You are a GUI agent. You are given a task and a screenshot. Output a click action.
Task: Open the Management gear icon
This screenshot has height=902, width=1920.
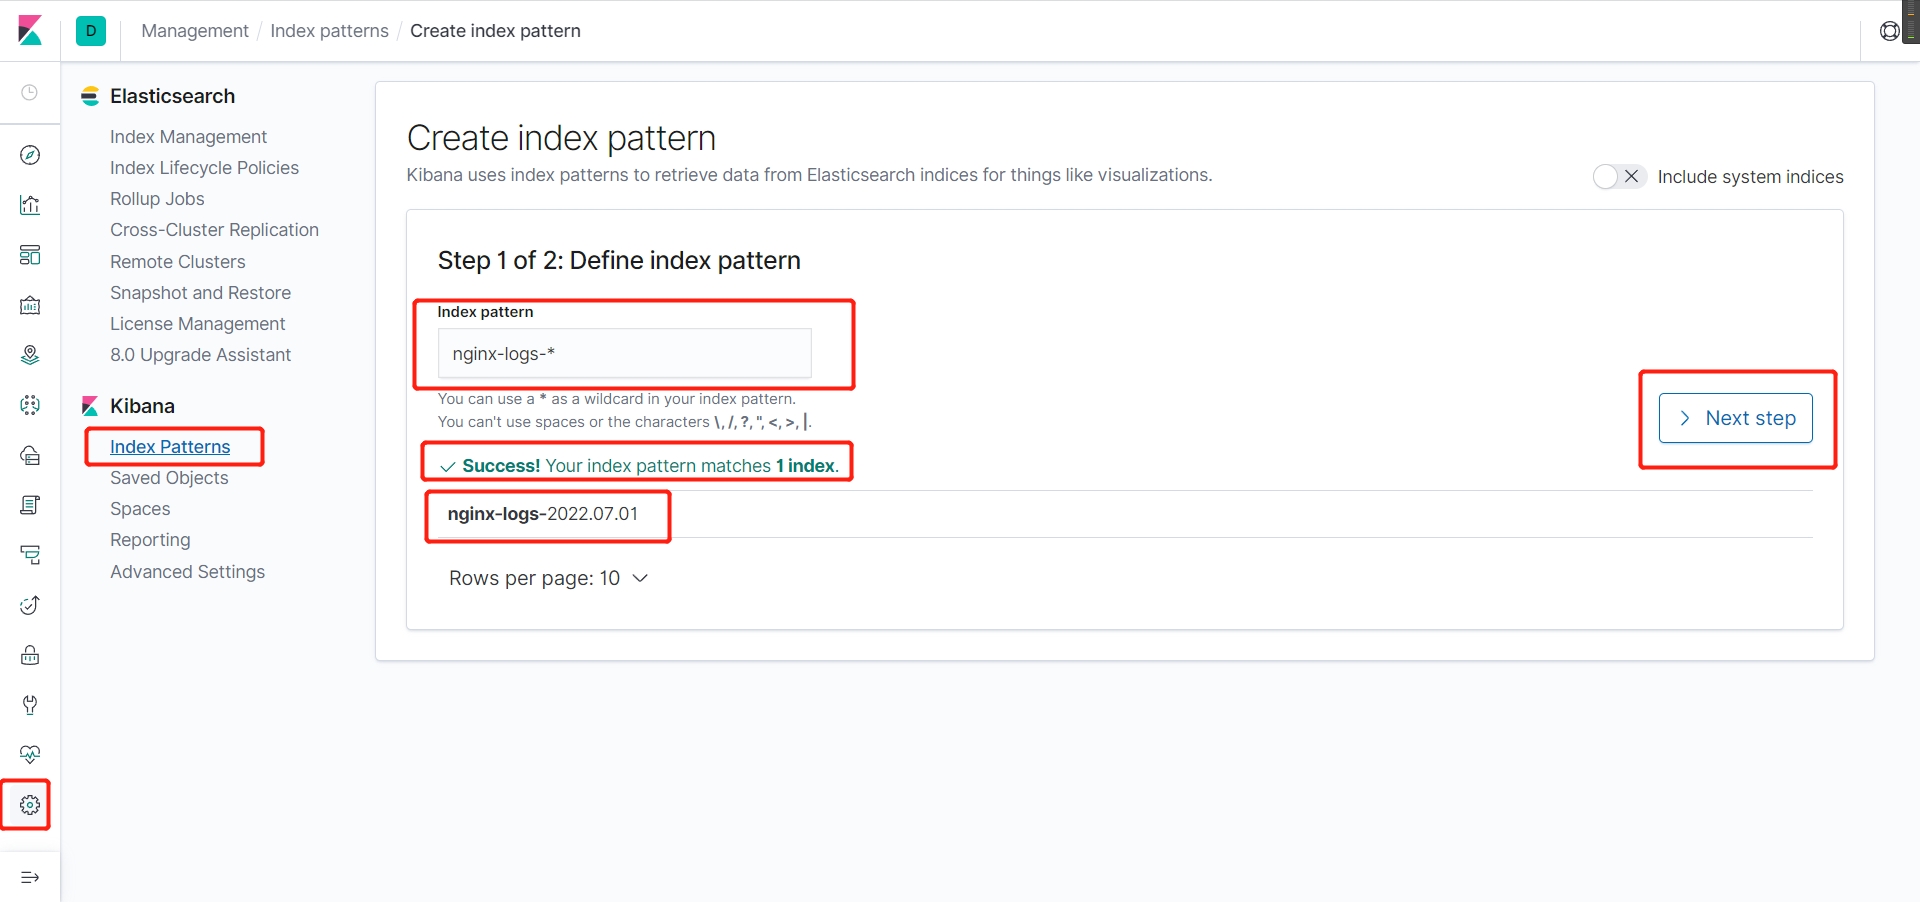click(x=30, y=805)
